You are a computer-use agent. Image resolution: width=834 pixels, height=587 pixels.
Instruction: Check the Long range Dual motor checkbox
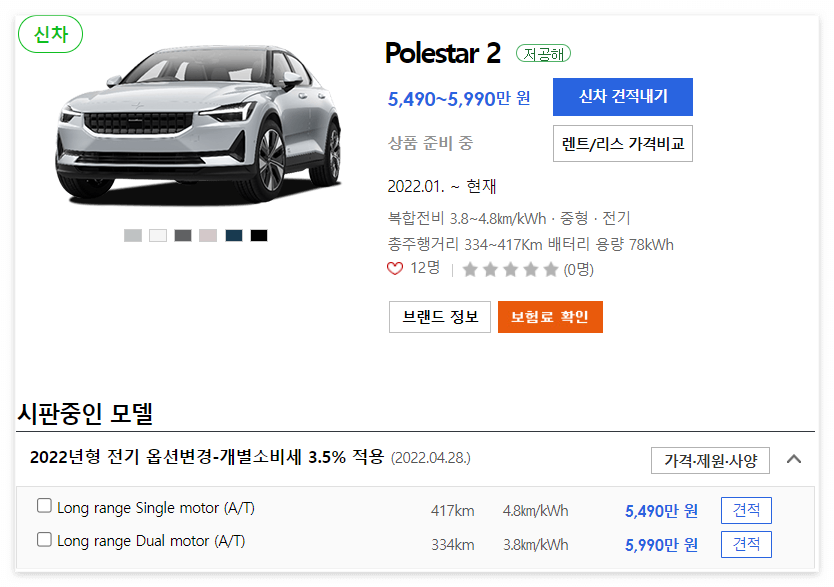[x=44, y=540]
